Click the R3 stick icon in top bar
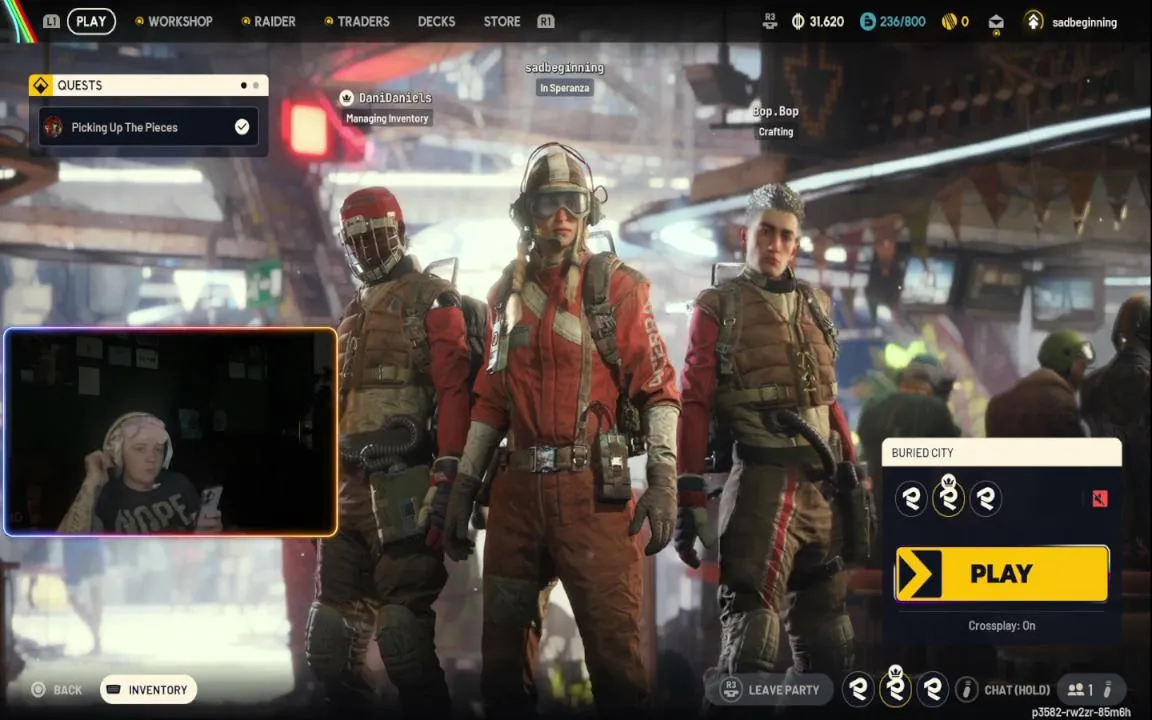 point(769,21)
